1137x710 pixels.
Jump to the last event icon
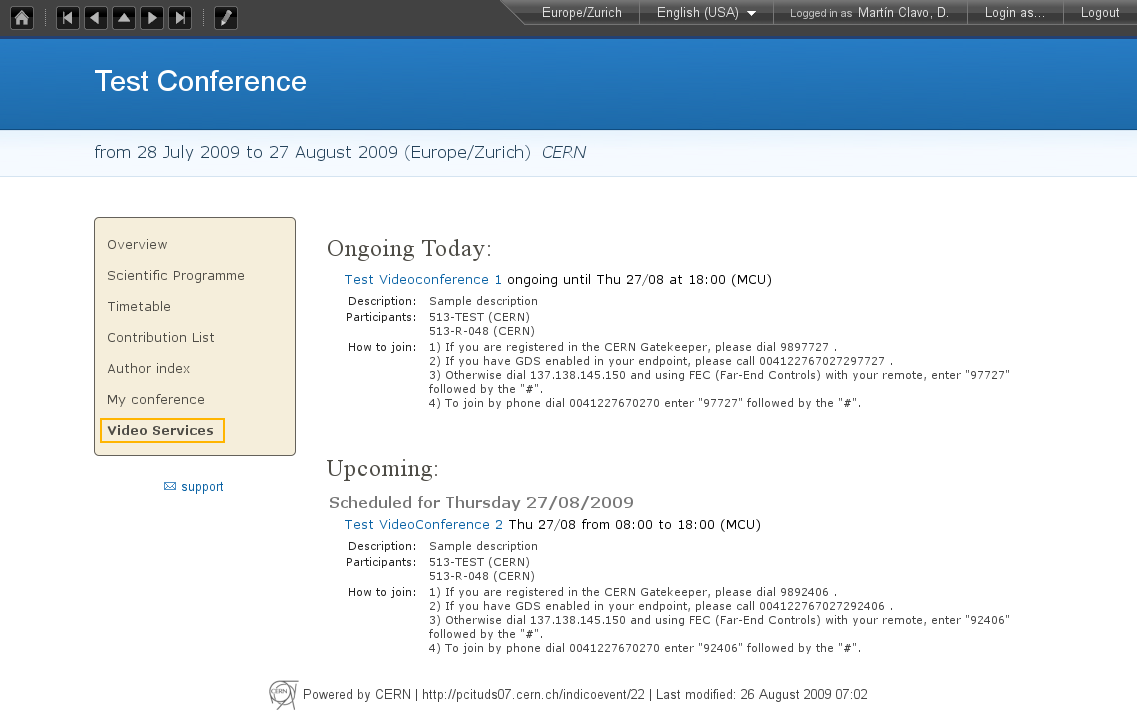180,18
